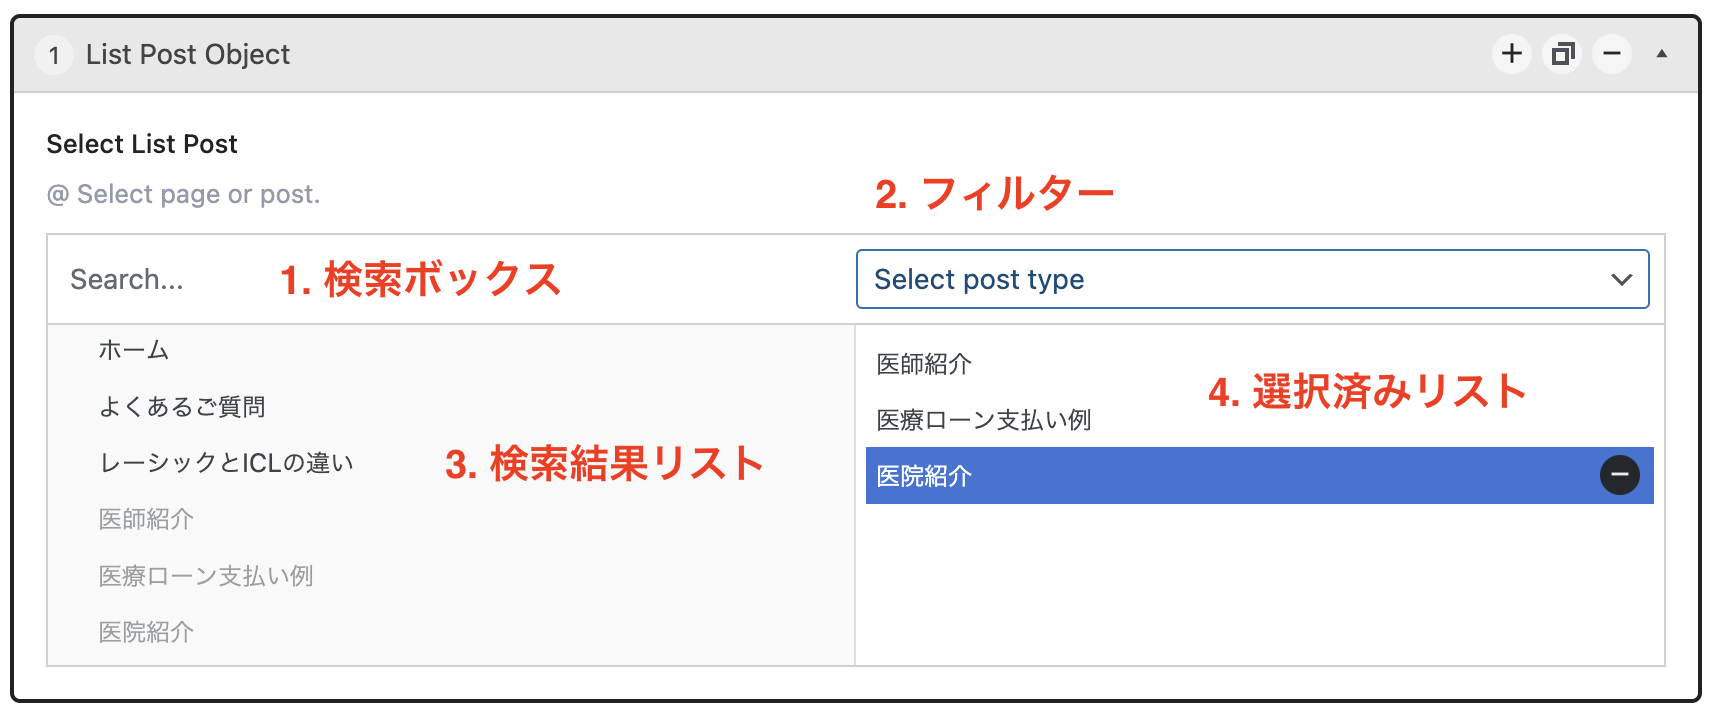Click greyed-out 医院紹介 in left list
This screenshot has width=1716, height=714.
146,632
